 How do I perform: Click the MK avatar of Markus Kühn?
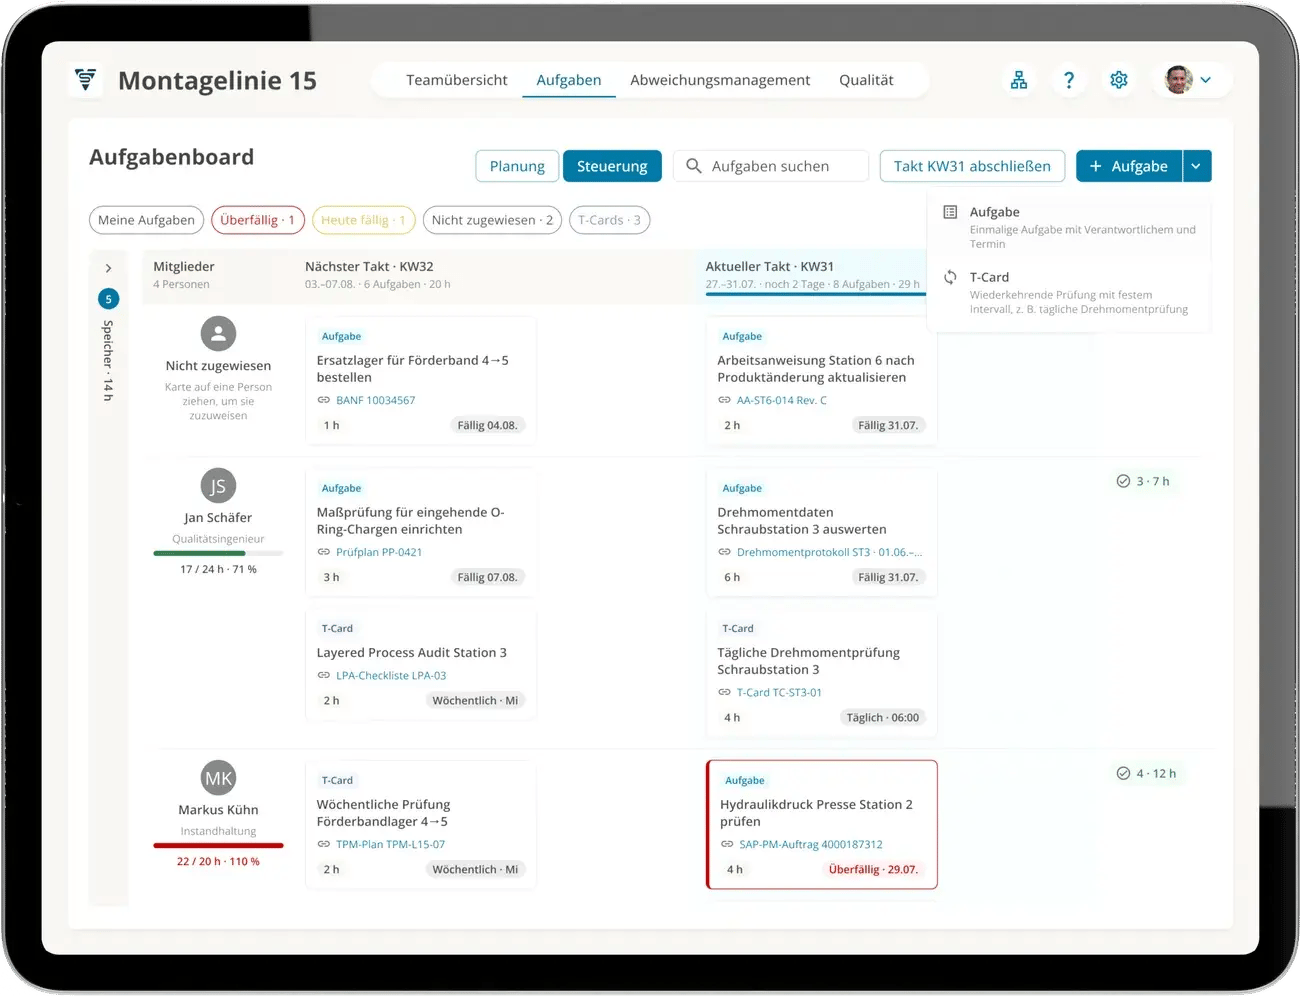[x=218, y=778]
